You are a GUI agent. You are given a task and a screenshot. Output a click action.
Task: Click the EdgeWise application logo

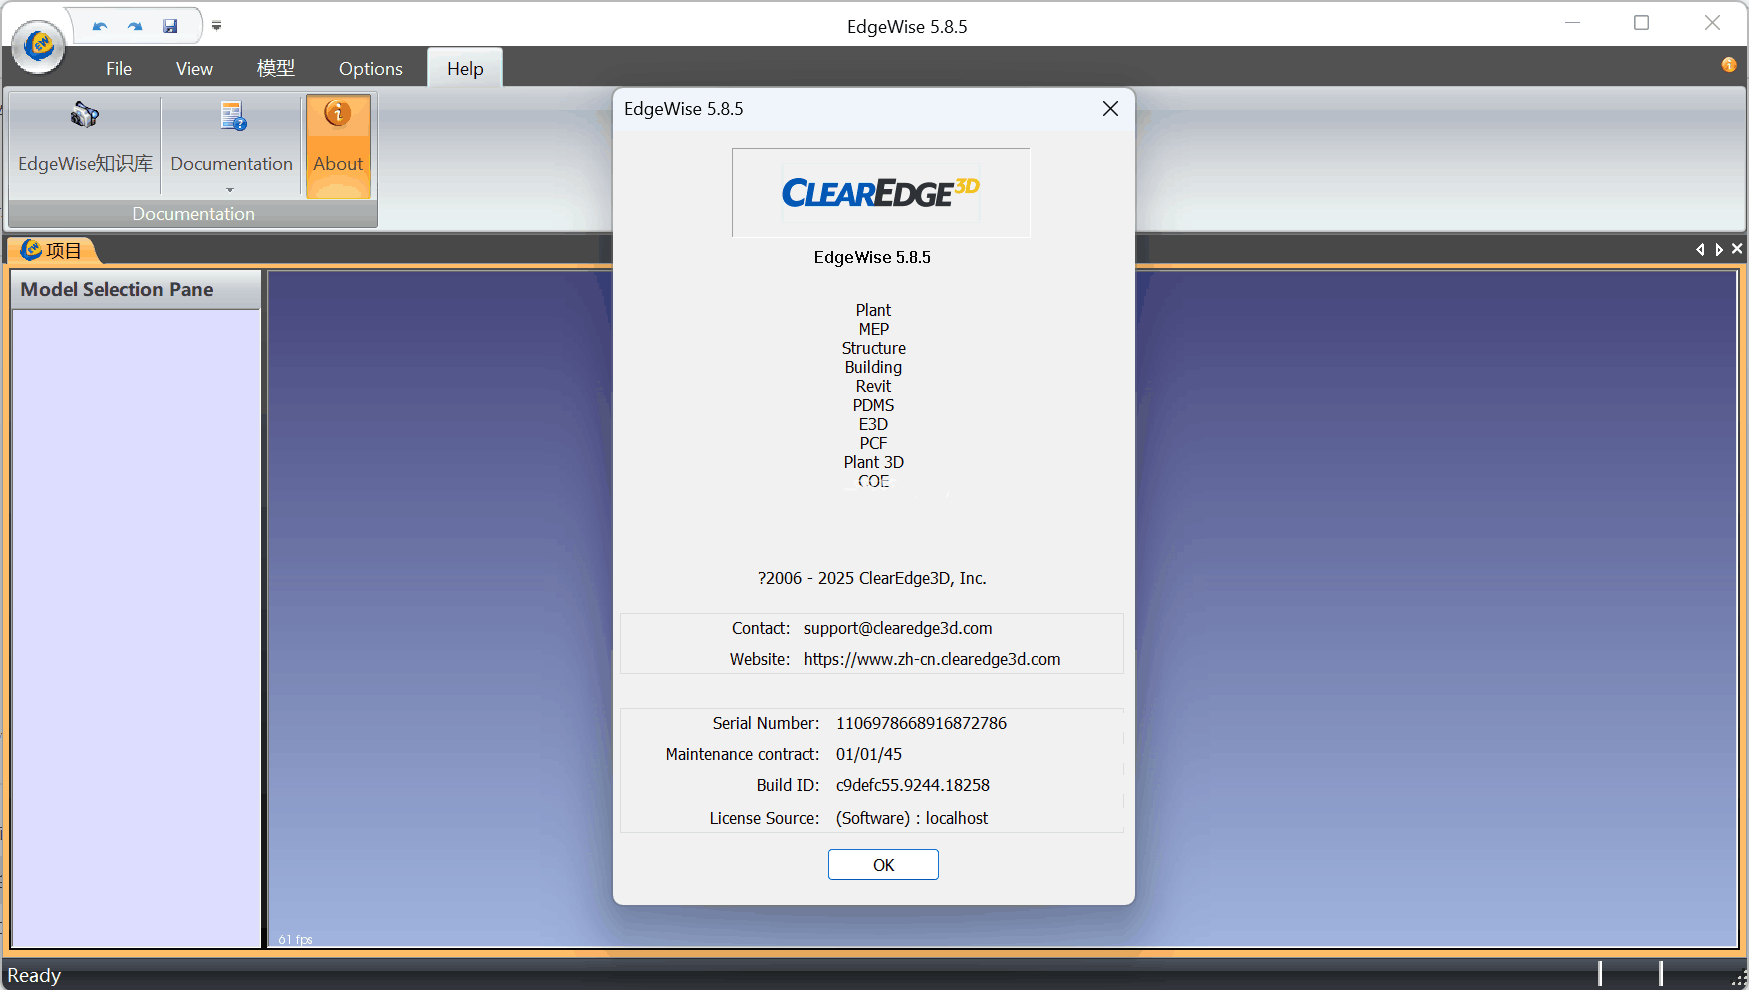37,46
